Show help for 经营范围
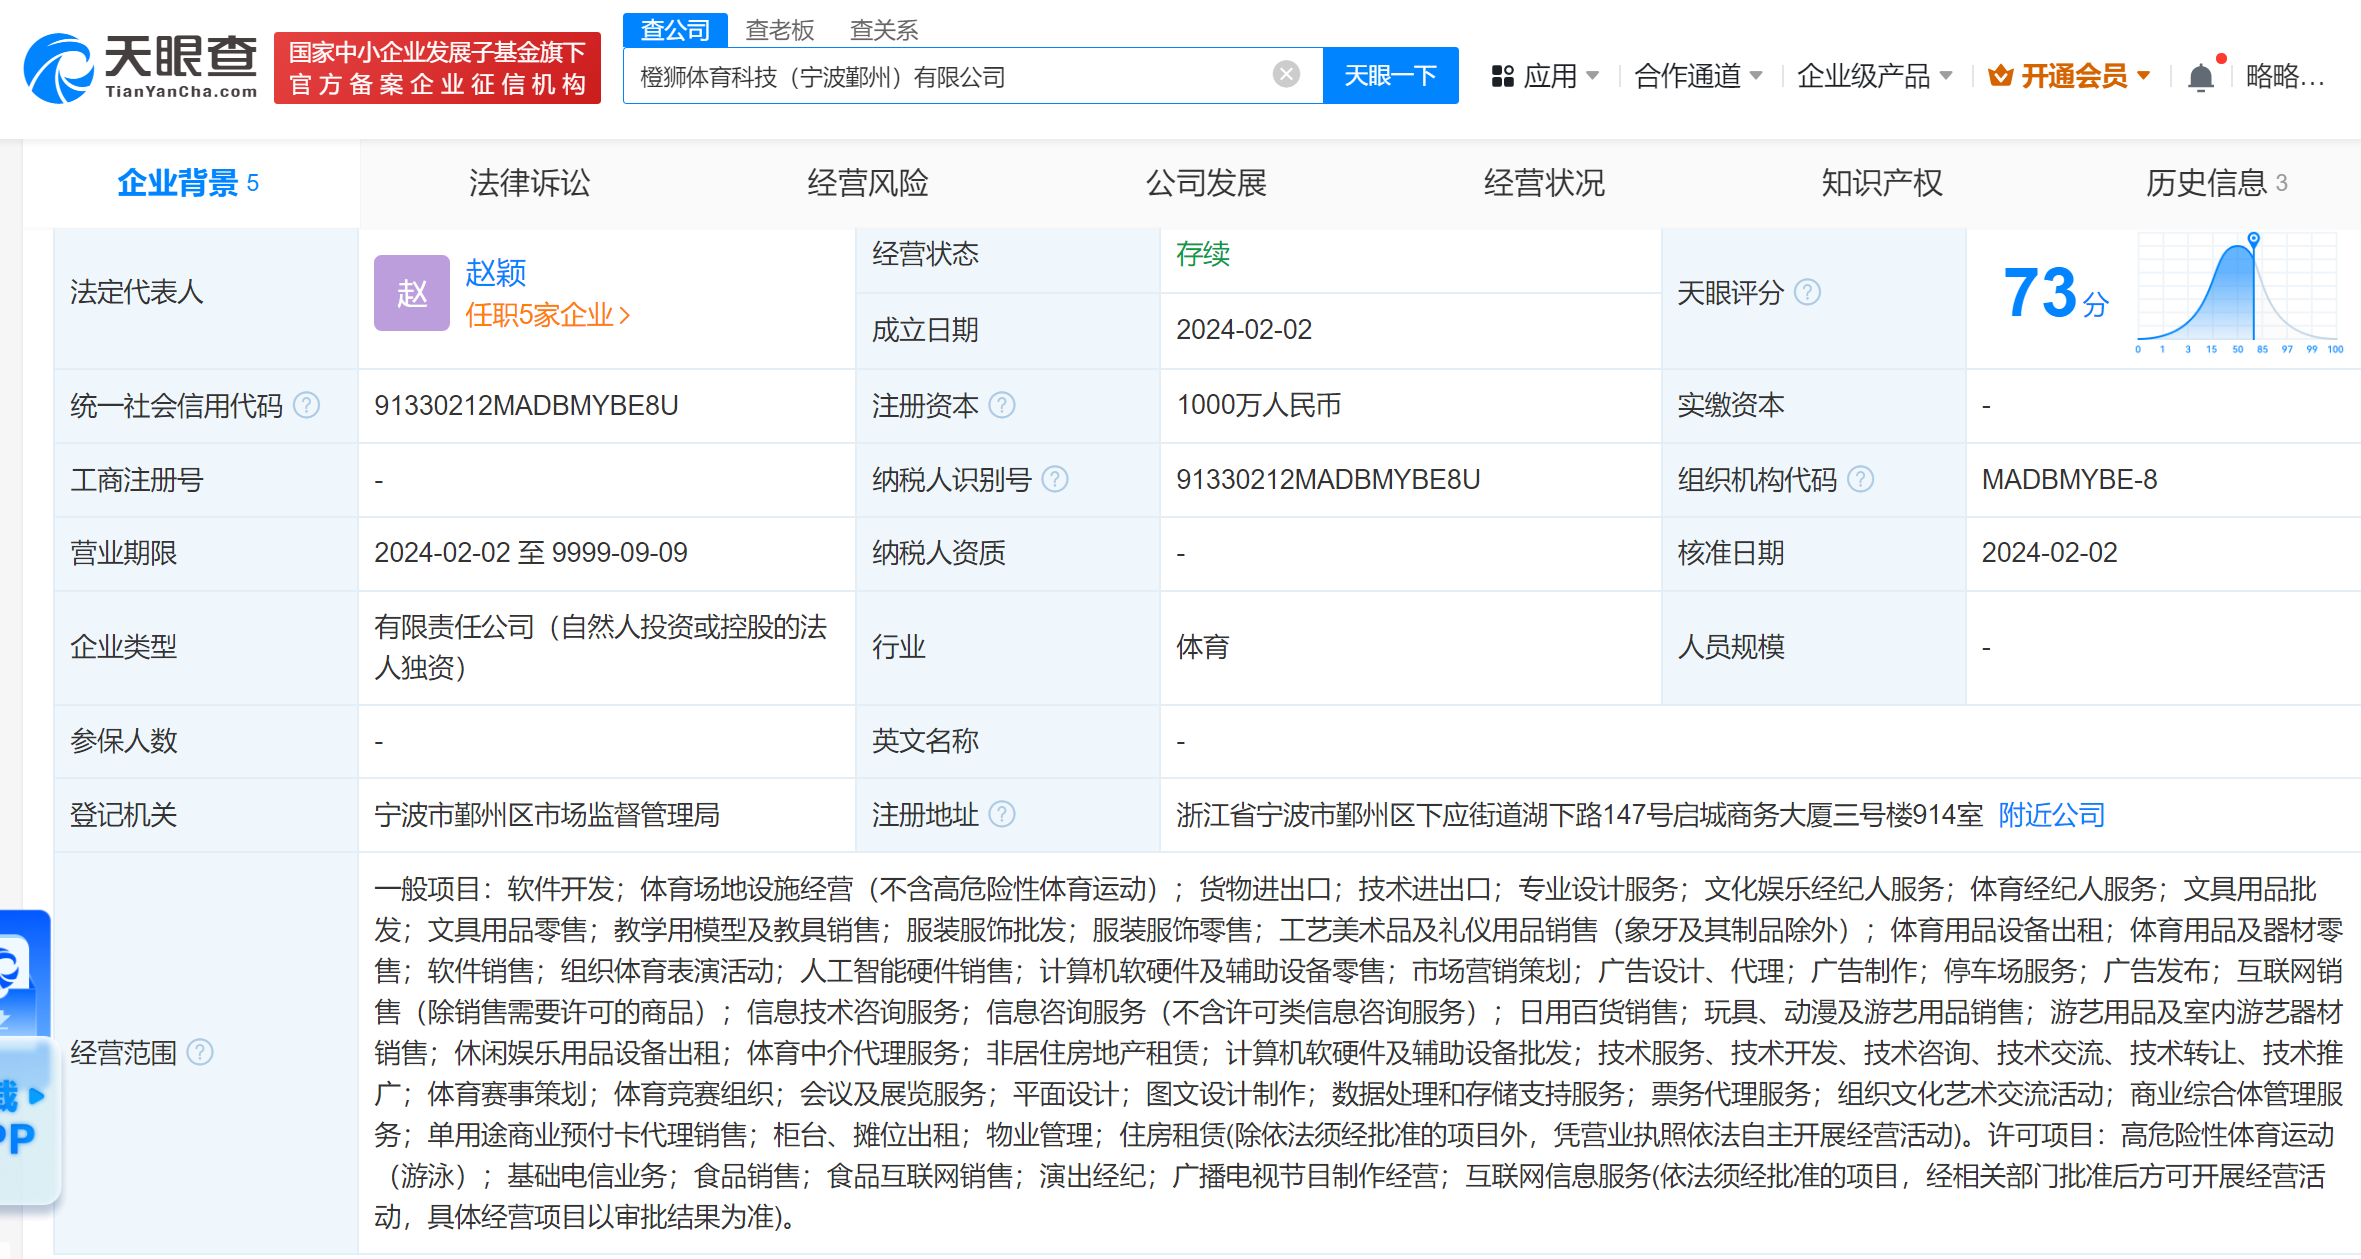This screenshot has width=2361, height=1259. point(200,1052)
